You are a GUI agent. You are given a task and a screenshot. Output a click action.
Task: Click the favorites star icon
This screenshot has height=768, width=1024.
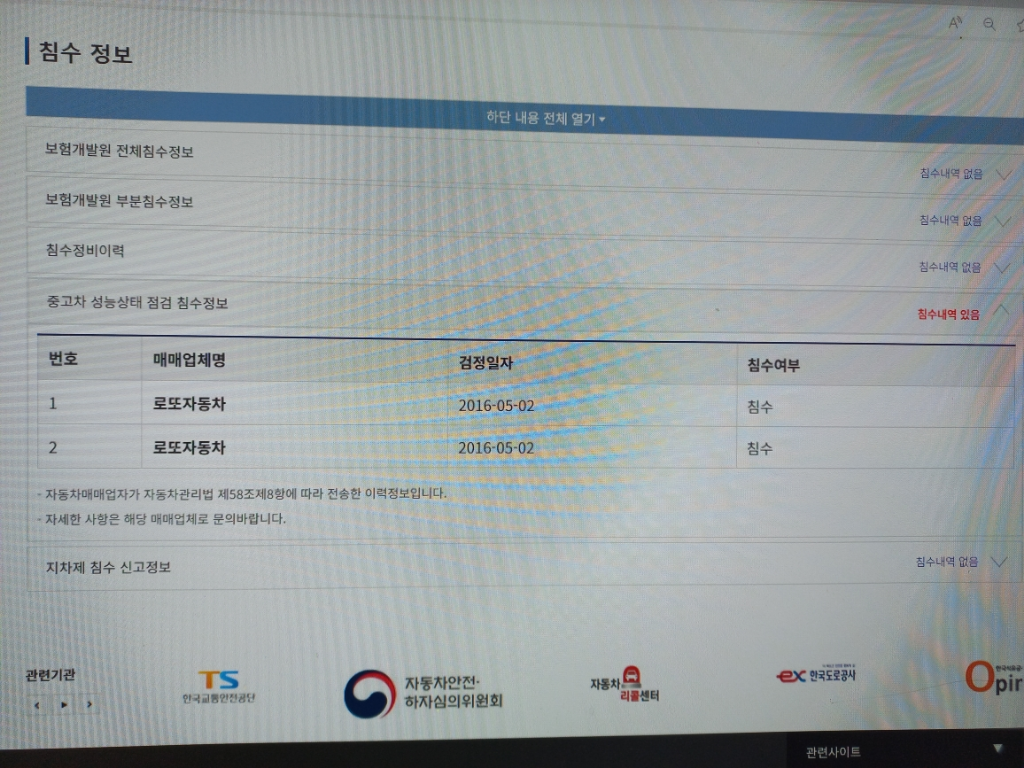tap(1018, 27)
